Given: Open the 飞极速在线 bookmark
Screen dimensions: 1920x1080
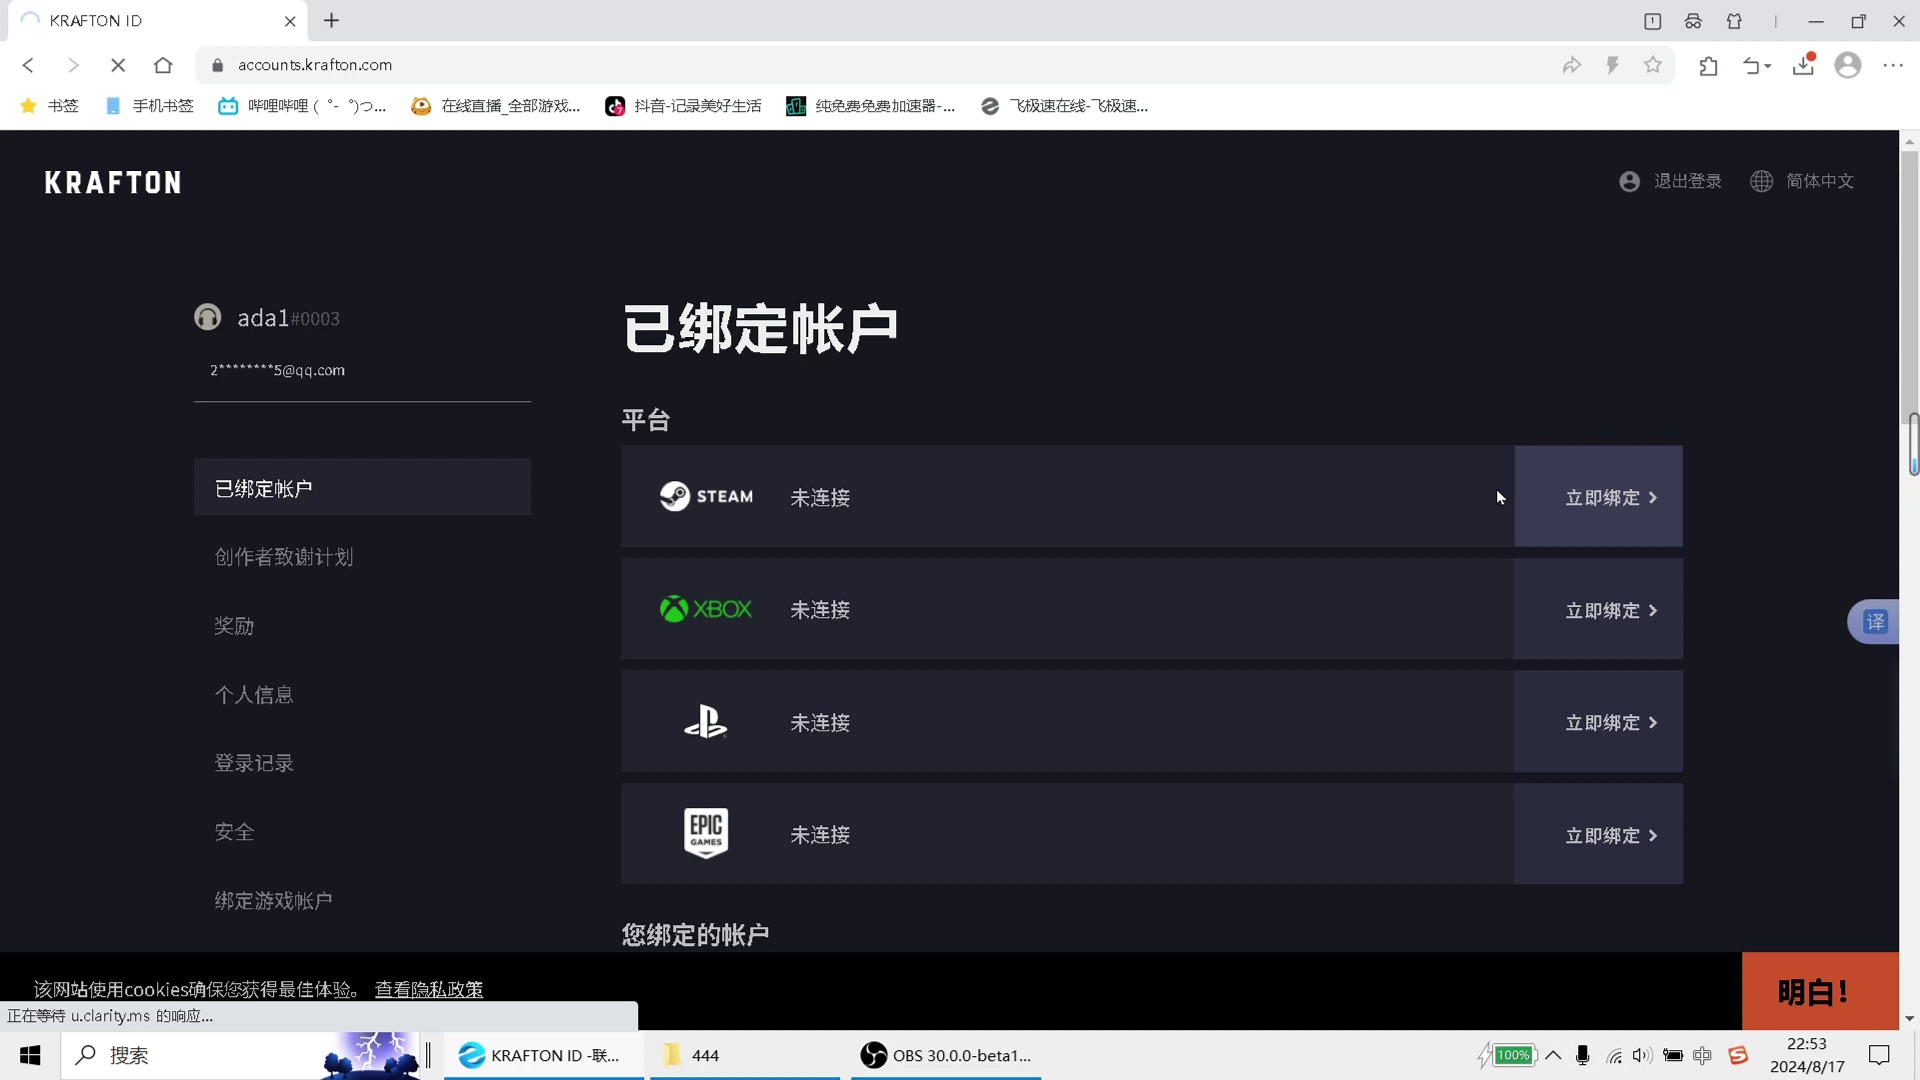Looking at the screenshot, I should [1064, 106].
